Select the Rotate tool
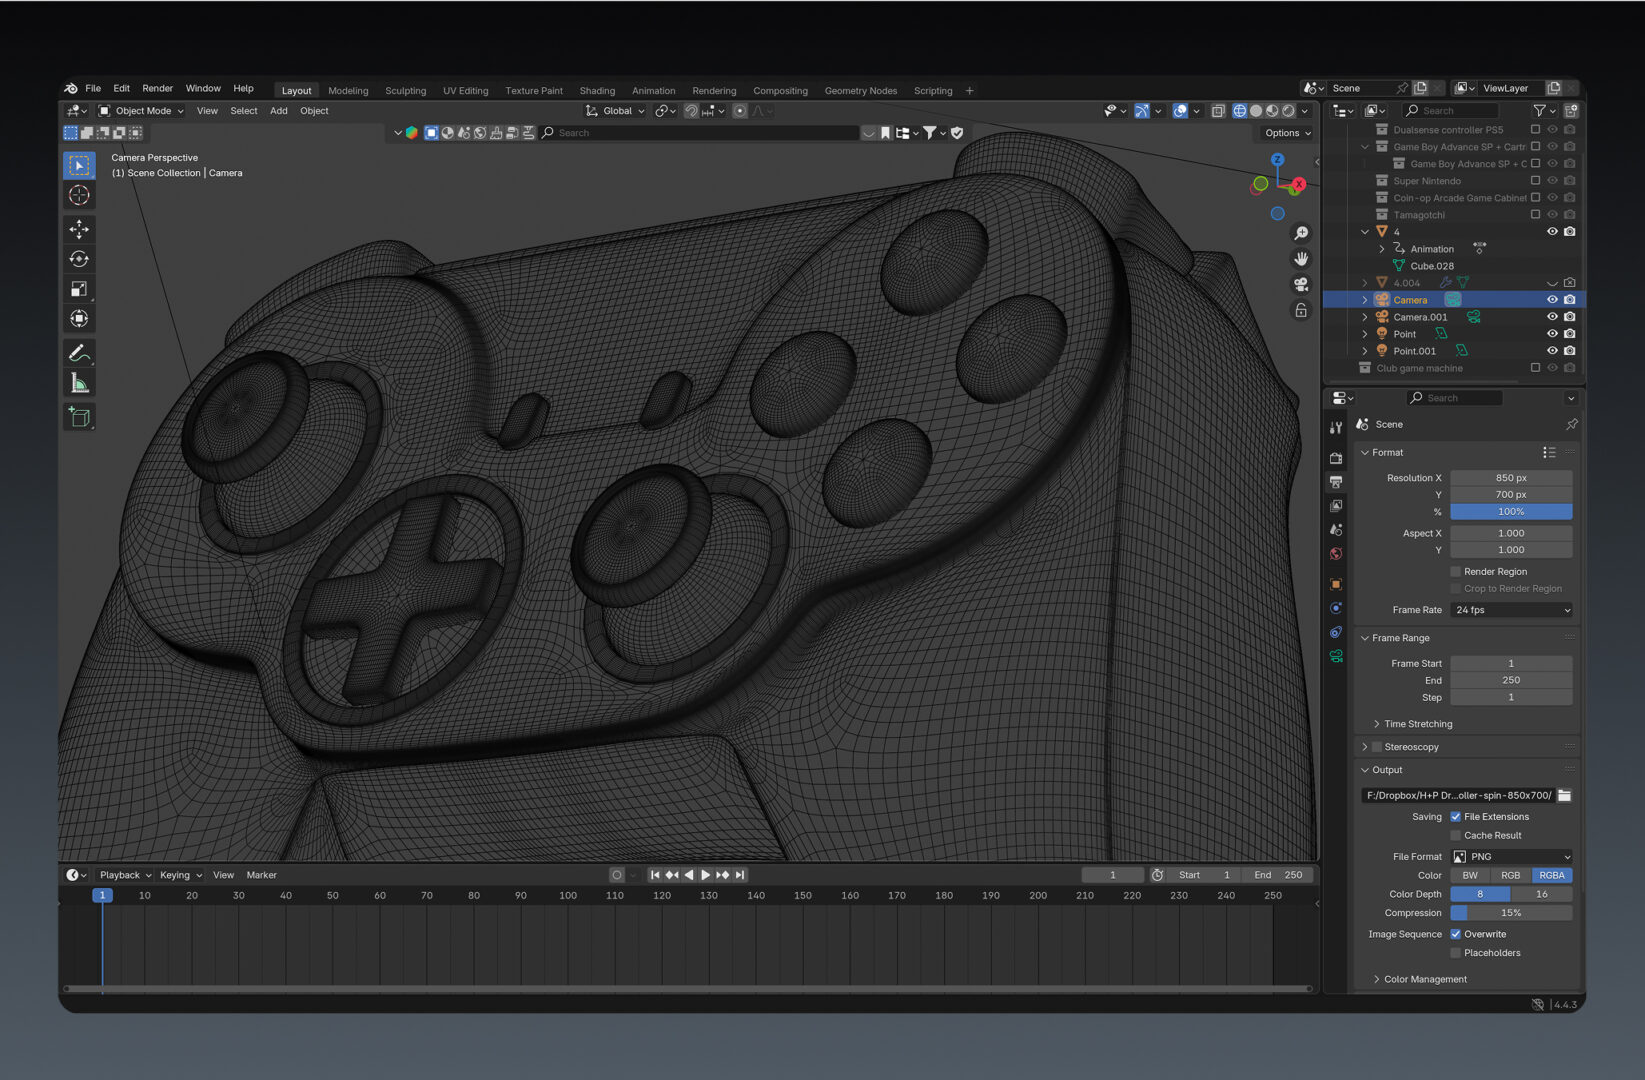1645x1080 pixels. click(x=79, y=259)
